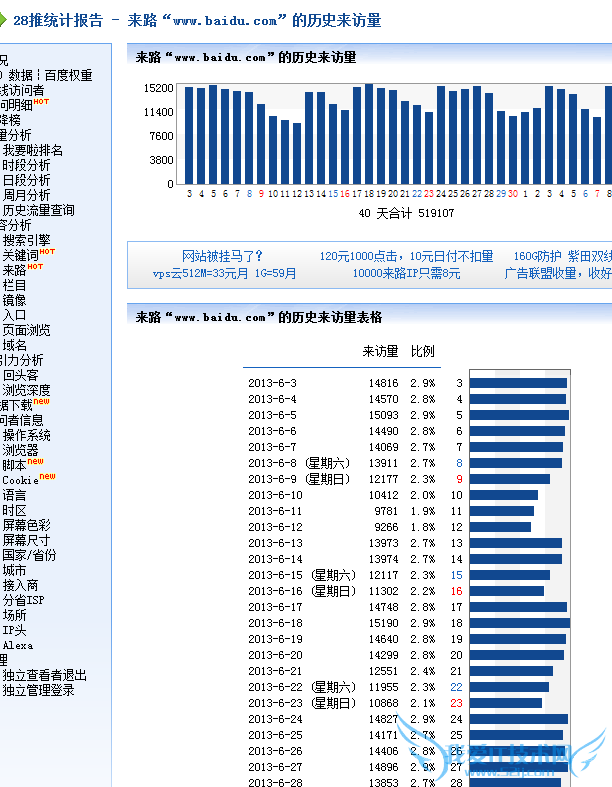Click the HOT badge next to 关键词

click(48, 252)
